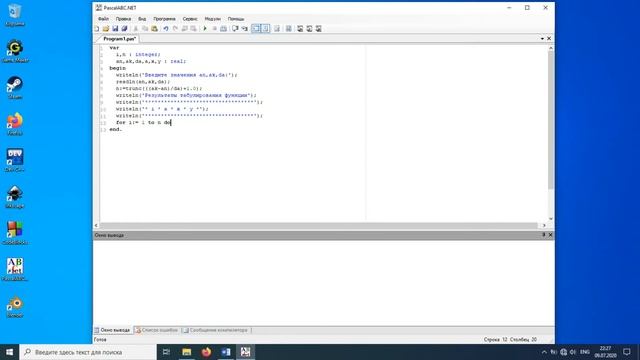Select the PascalABC.NET desktop shortcut
The width and height of the screenshot is (640, 360).
pos(15,270)
